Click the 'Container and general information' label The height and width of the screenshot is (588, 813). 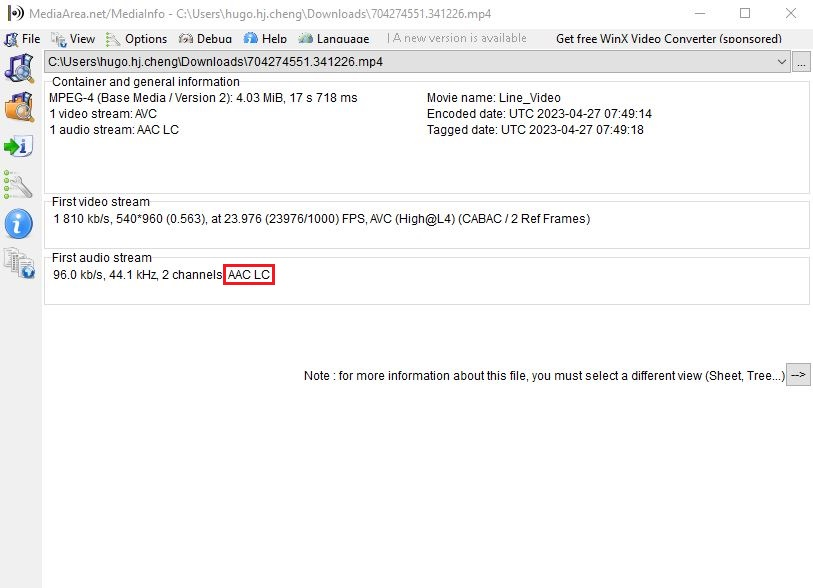[146, 82]
